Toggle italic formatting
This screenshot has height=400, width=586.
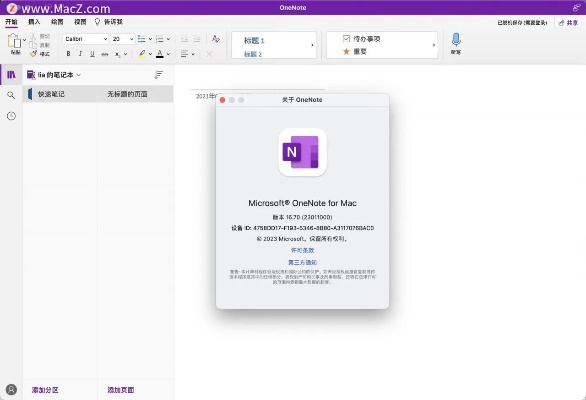[80, 54]
